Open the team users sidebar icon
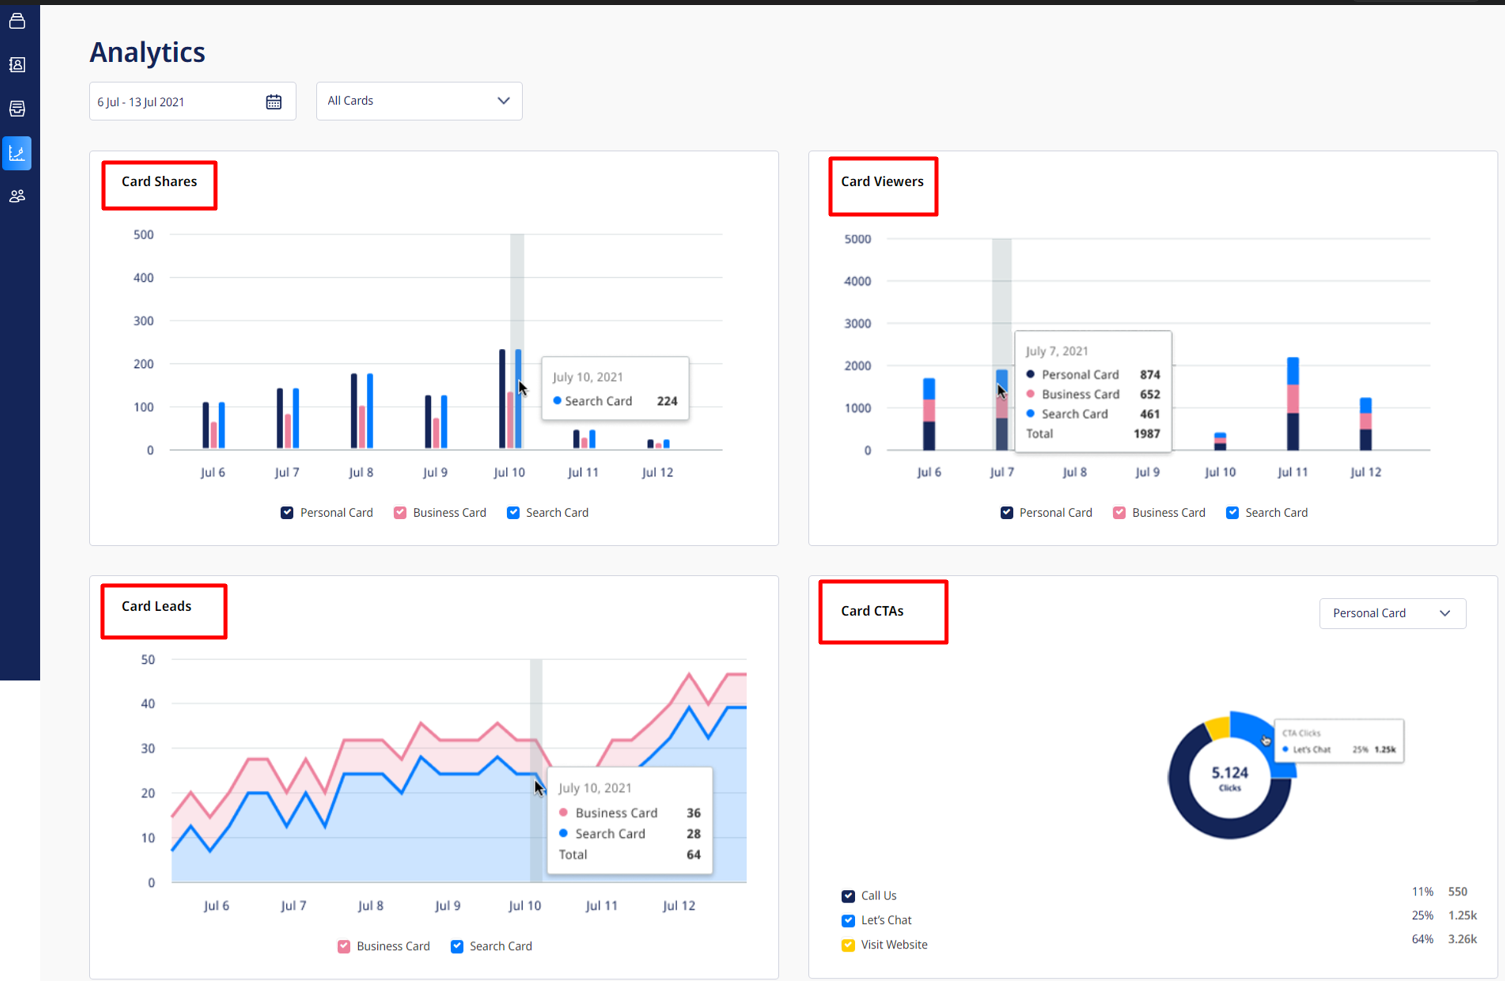This screenshot has height=981, width=1505. click(17, 197)
